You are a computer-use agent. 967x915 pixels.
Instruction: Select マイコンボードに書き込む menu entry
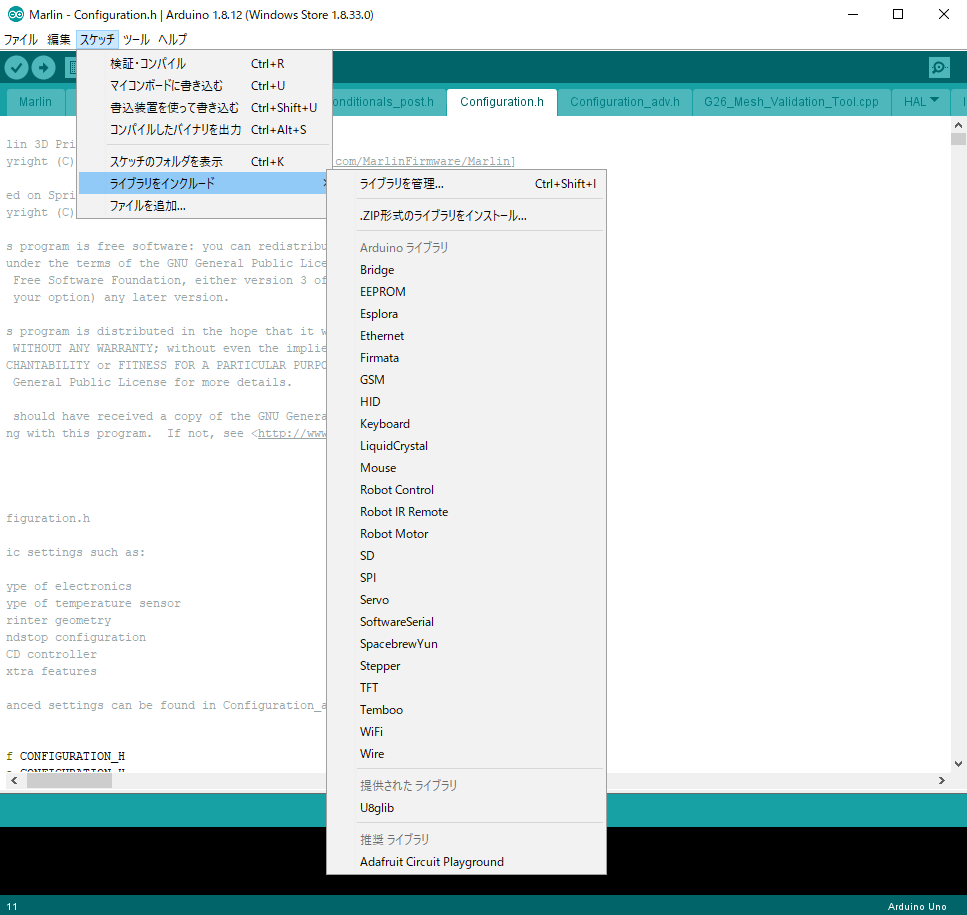coord(202,86)
